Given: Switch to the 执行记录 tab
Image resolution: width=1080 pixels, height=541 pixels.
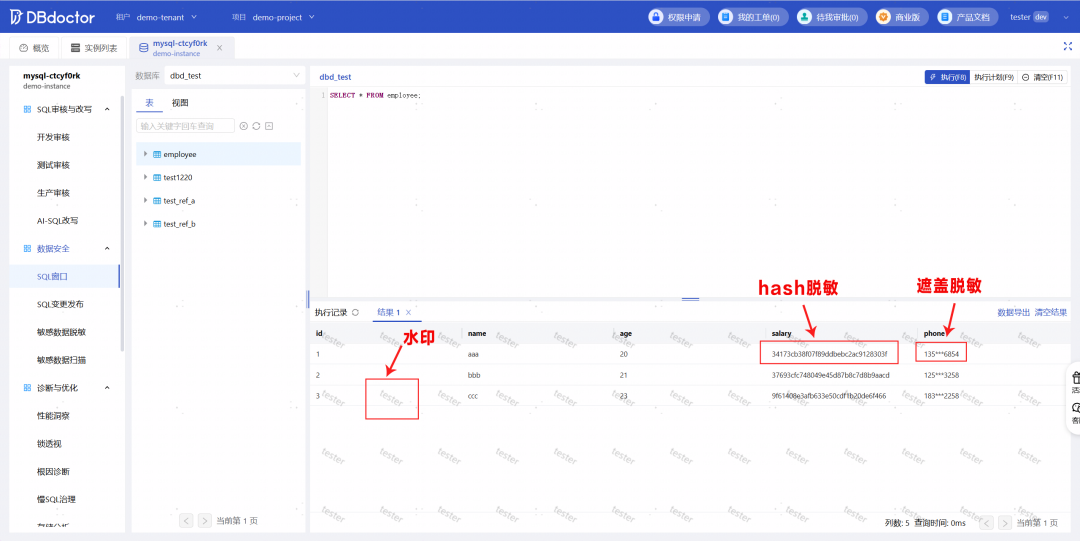Looking at the screenshot, I should tap(331, 312).
